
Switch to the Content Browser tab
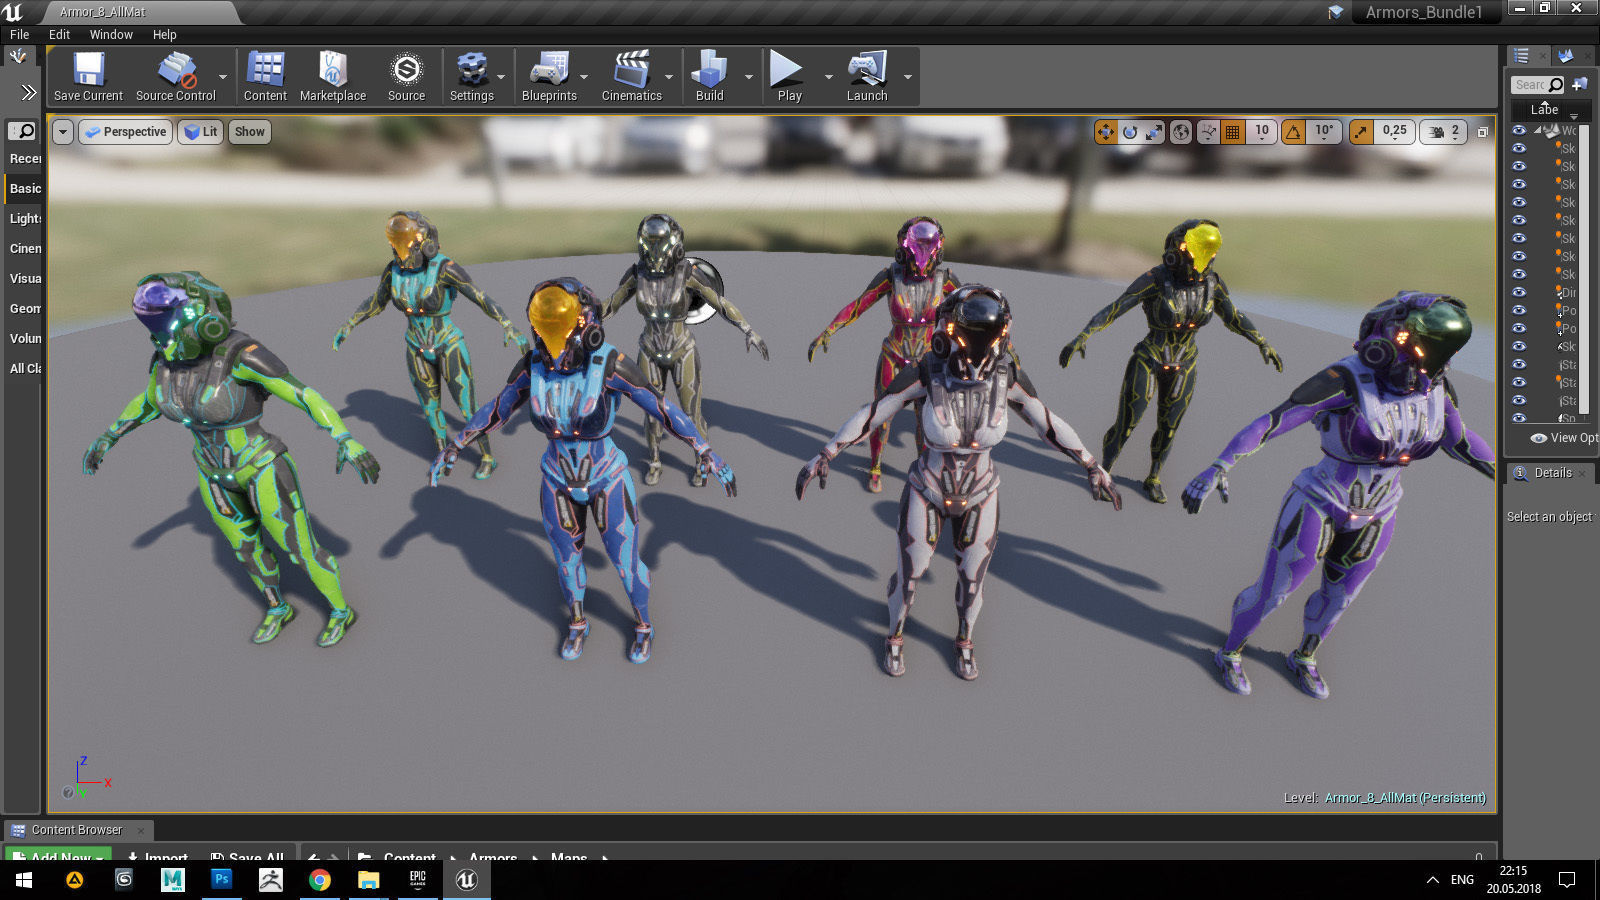77,830
